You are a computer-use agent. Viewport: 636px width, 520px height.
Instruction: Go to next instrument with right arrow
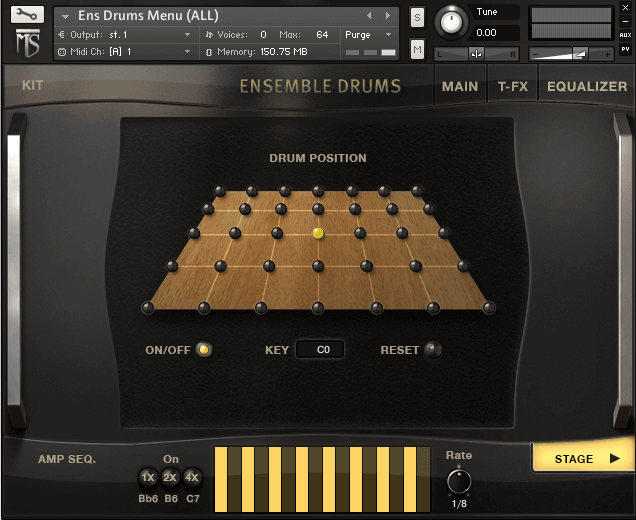[x=388, y=16]
